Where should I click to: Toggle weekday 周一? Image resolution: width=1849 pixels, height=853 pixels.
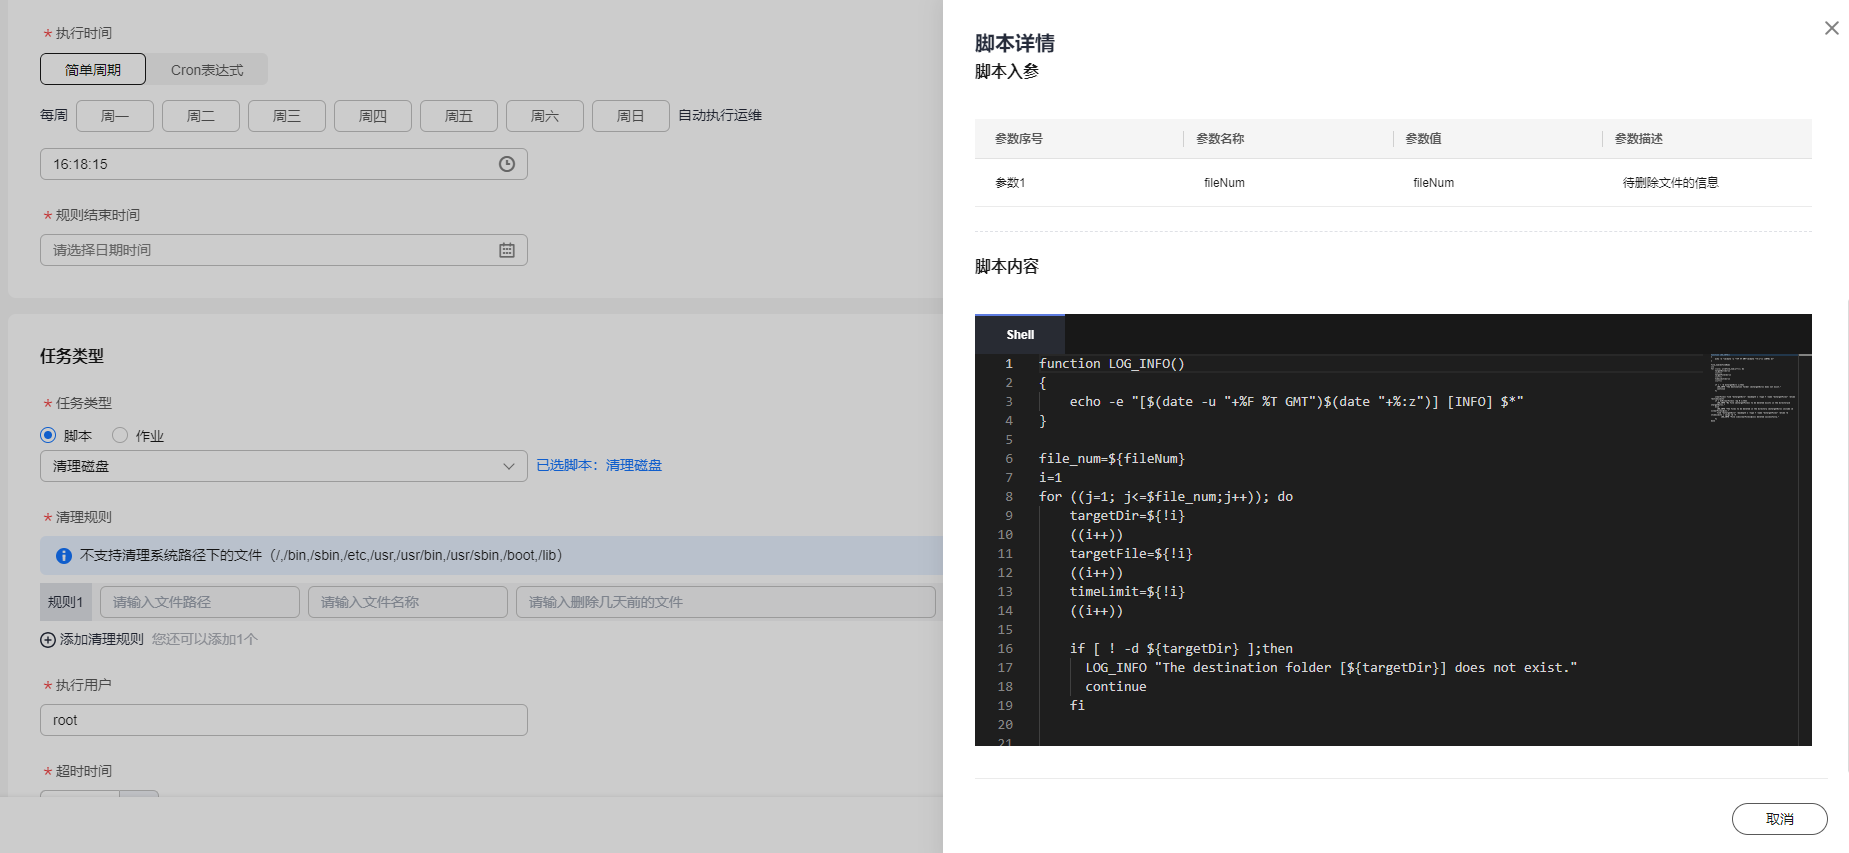(115, 116)
